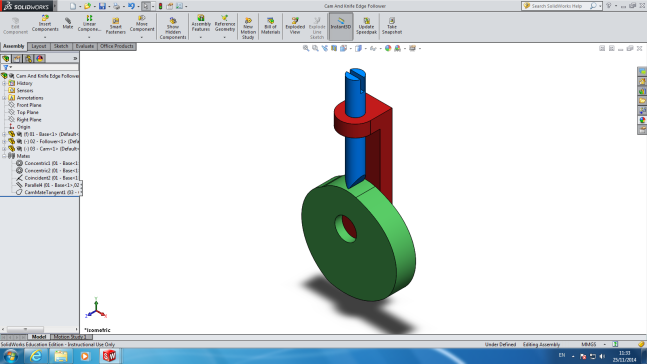The width and height of the screenshot is (647, 364).
Task: Open Windows Start menu
Action: click(x=11, y=356)
